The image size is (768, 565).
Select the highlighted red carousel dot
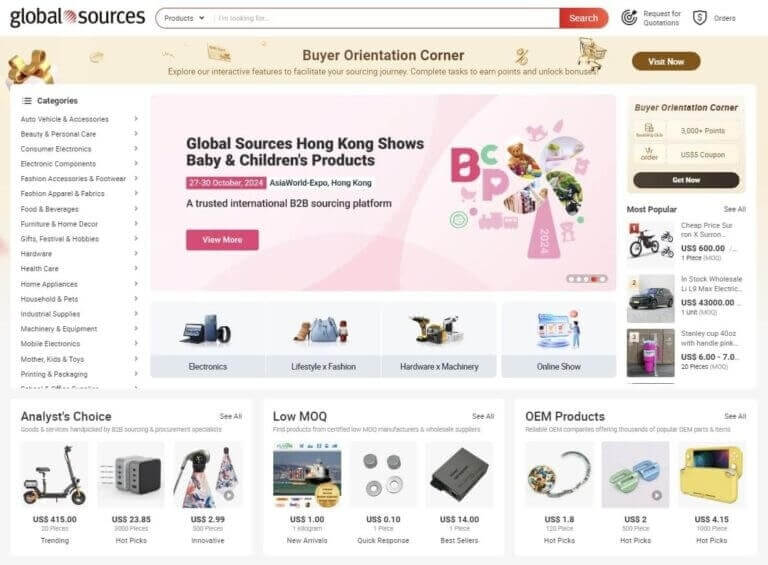pos(595,279)
